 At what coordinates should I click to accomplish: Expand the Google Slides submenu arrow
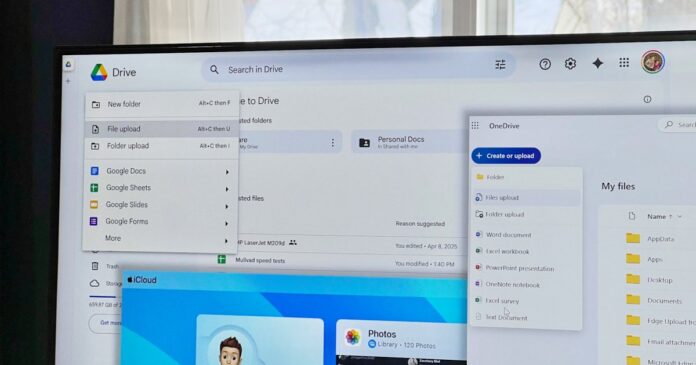[x=227, y=206]
